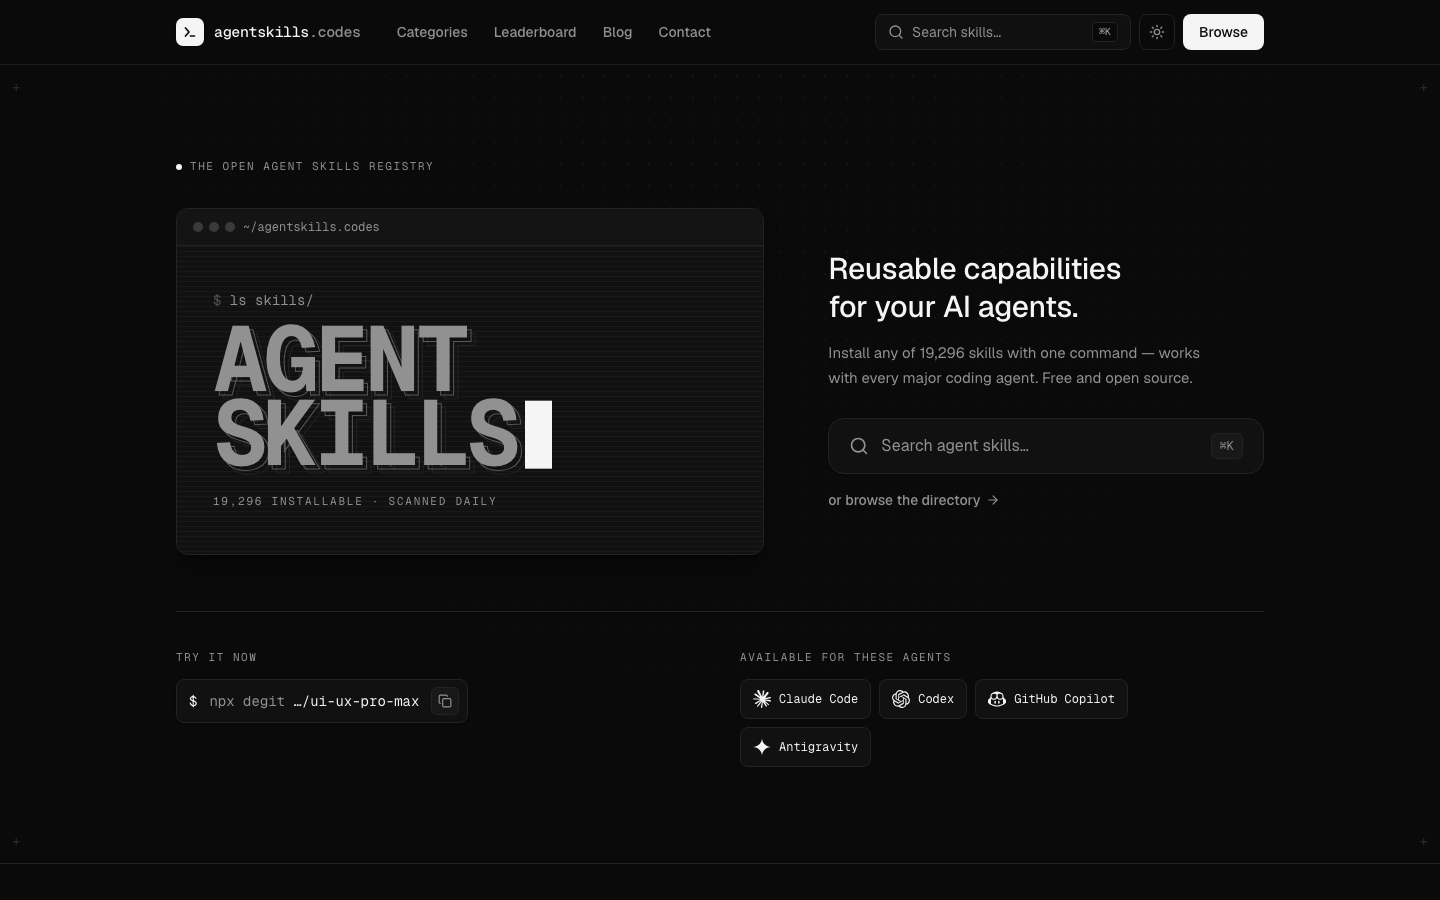Click the Claude Code starburst icon
Screen dimensions: 1440x900
762,699
